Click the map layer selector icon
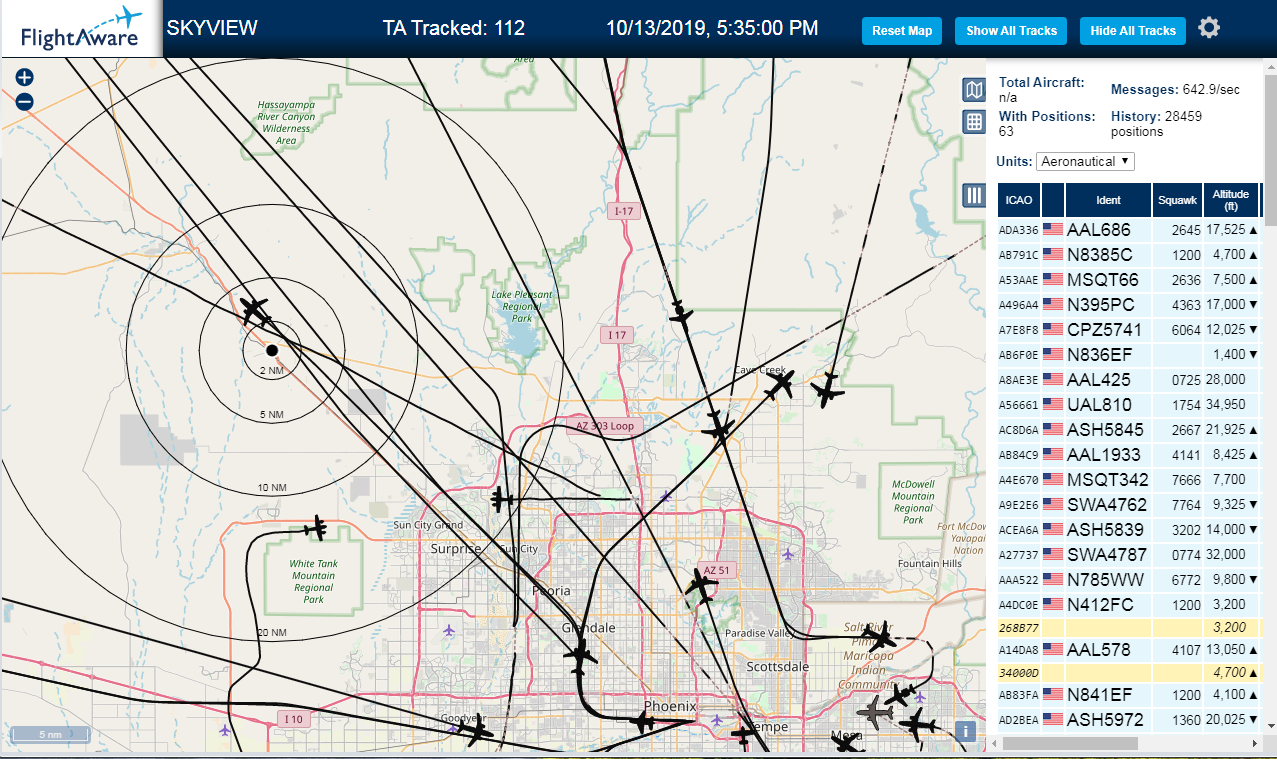This screenshot has width=1277, height=759. (974, 90)
